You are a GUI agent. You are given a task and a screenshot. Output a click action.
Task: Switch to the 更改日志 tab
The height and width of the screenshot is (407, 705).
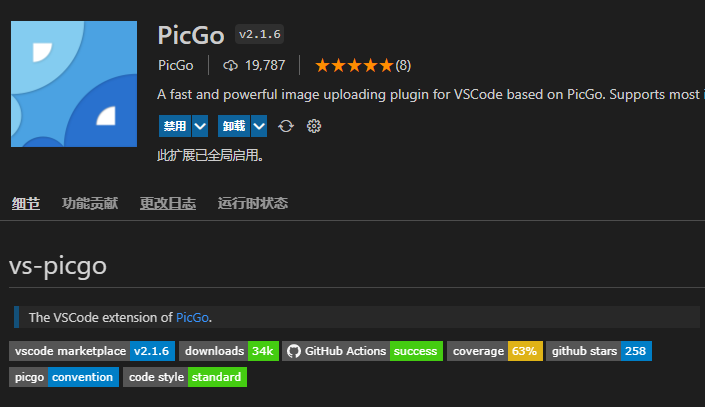click(x=168, y=203)
